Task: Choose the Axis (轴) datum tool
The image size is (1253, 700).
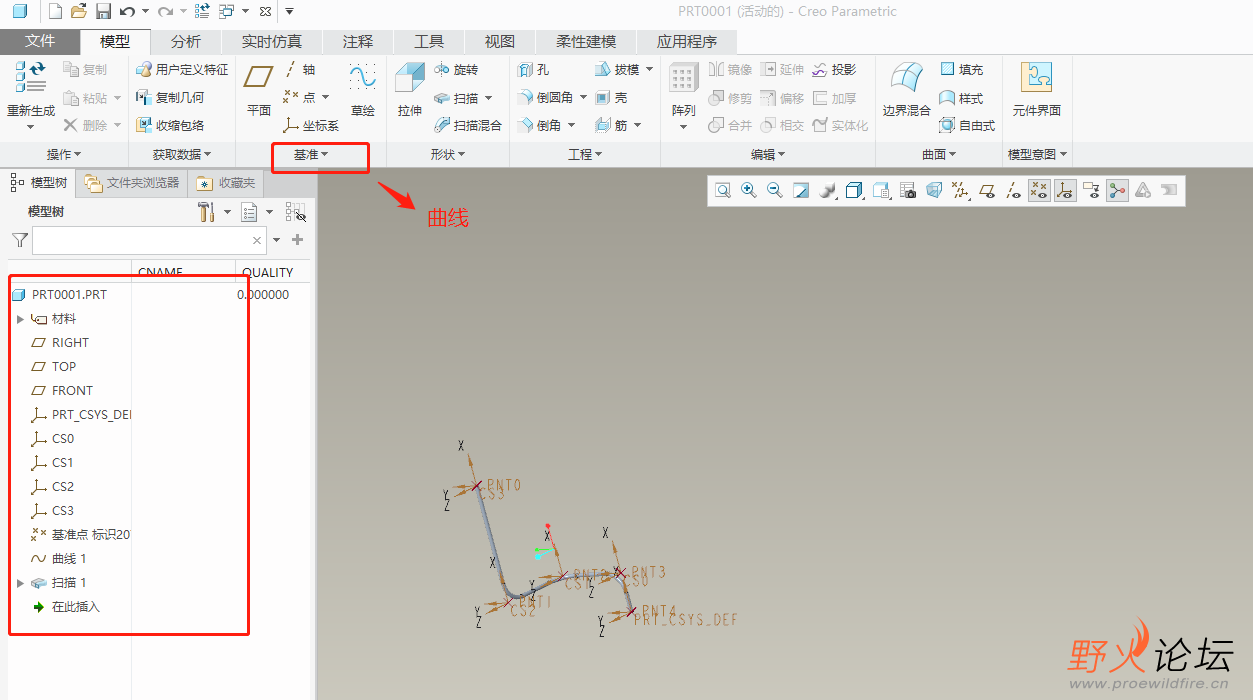Action: coord(299,70)
